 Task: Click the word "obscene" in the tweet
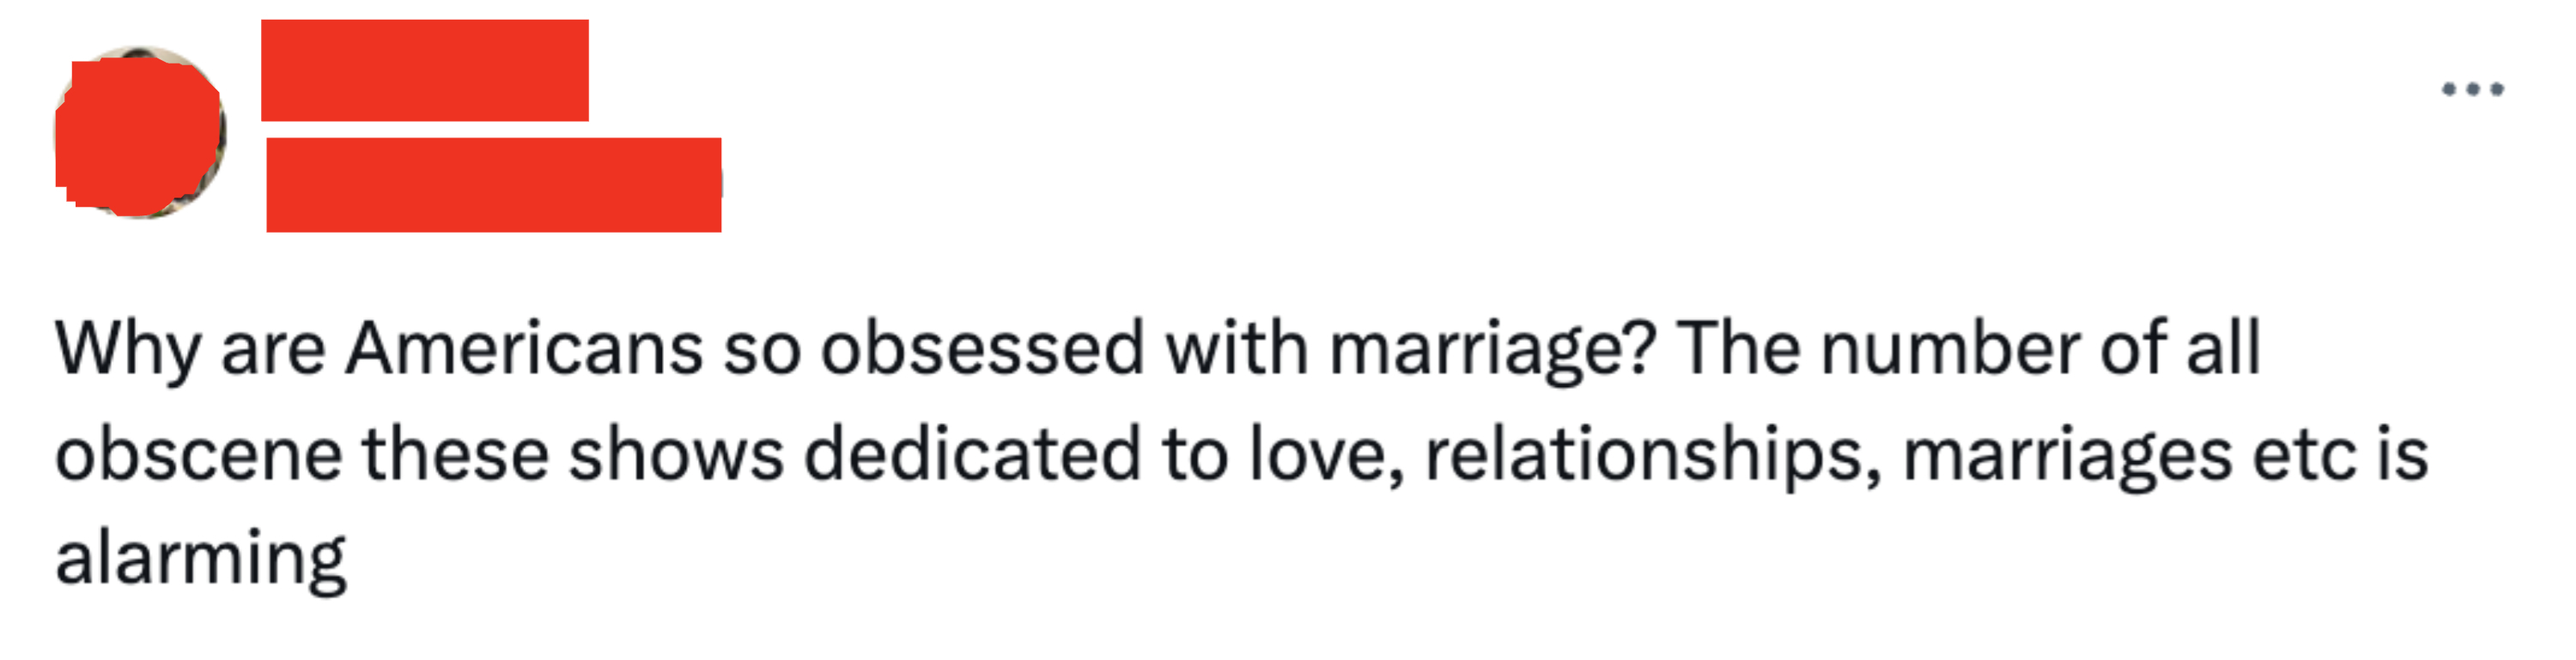[198, 455]
